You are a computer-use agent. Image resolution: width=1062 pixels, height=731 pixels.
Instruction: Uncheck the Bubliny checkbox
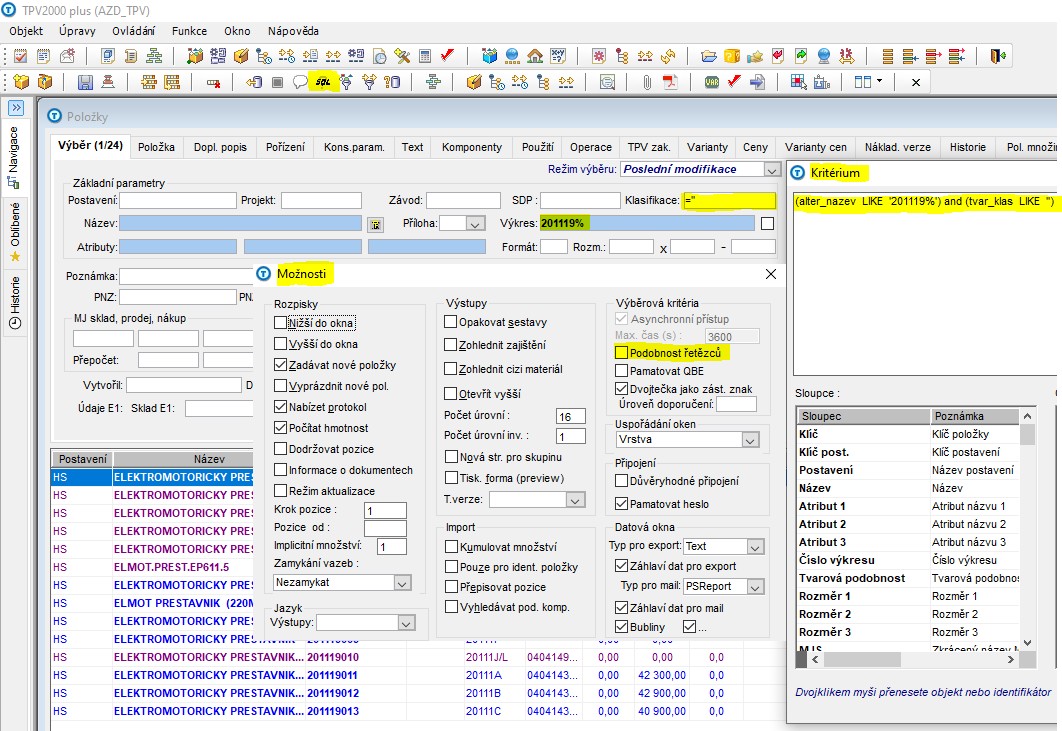(621, 627)
